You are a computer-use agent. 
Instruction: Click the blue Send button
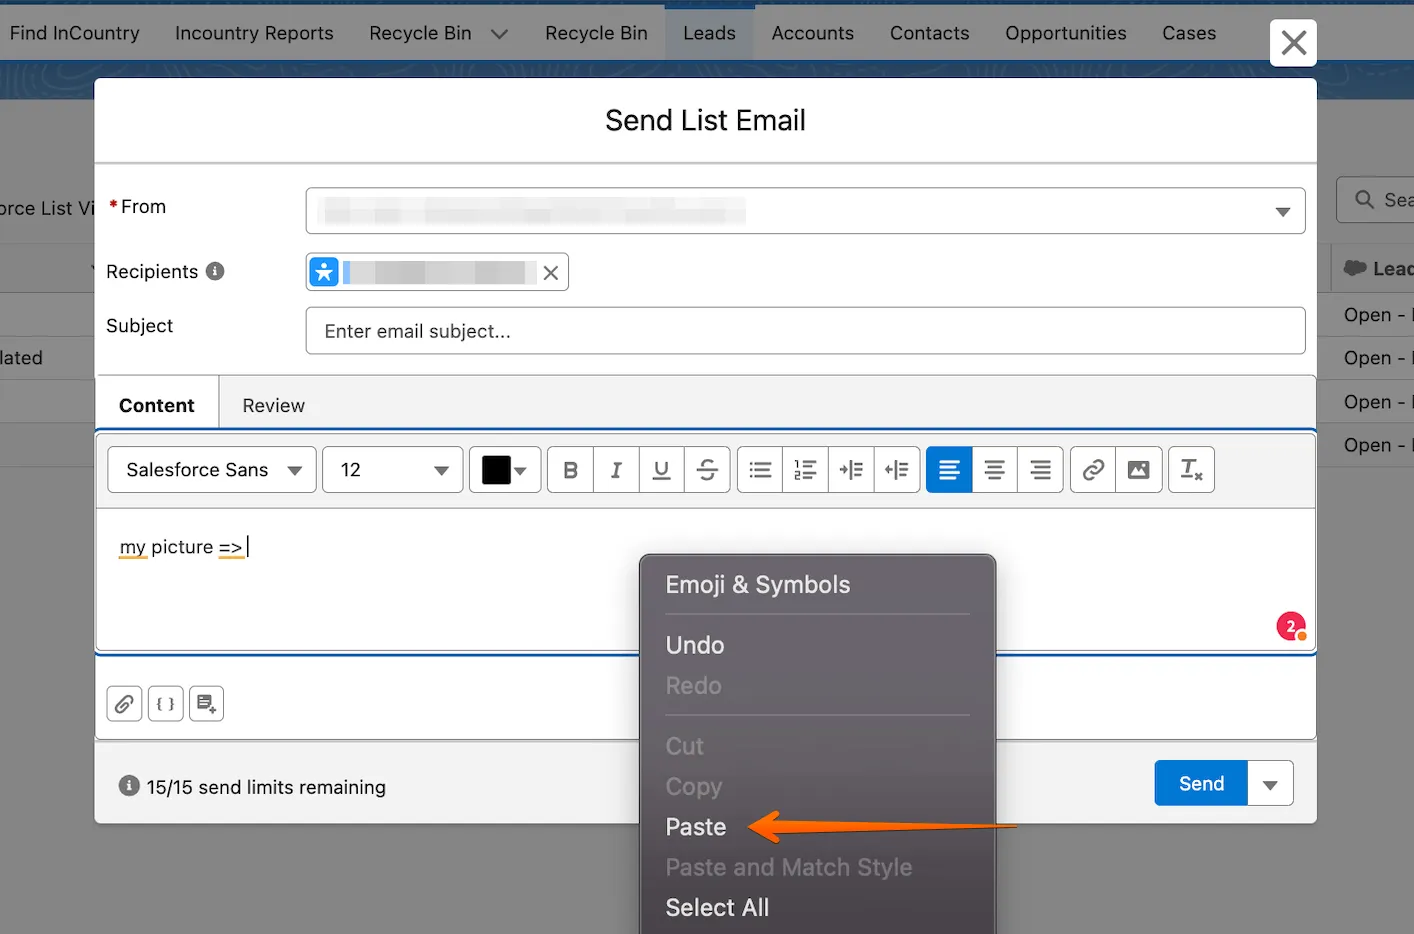(1200, 783)
